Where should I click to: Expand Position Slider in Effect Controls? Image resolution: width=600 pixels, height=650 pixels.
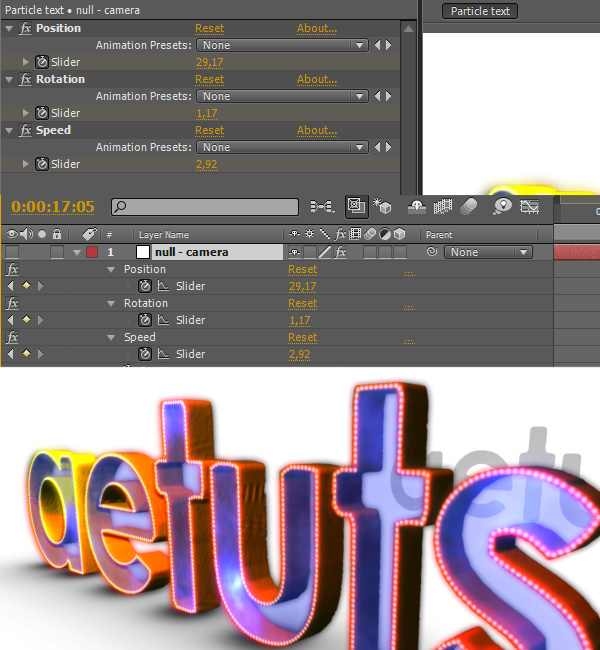25,62
